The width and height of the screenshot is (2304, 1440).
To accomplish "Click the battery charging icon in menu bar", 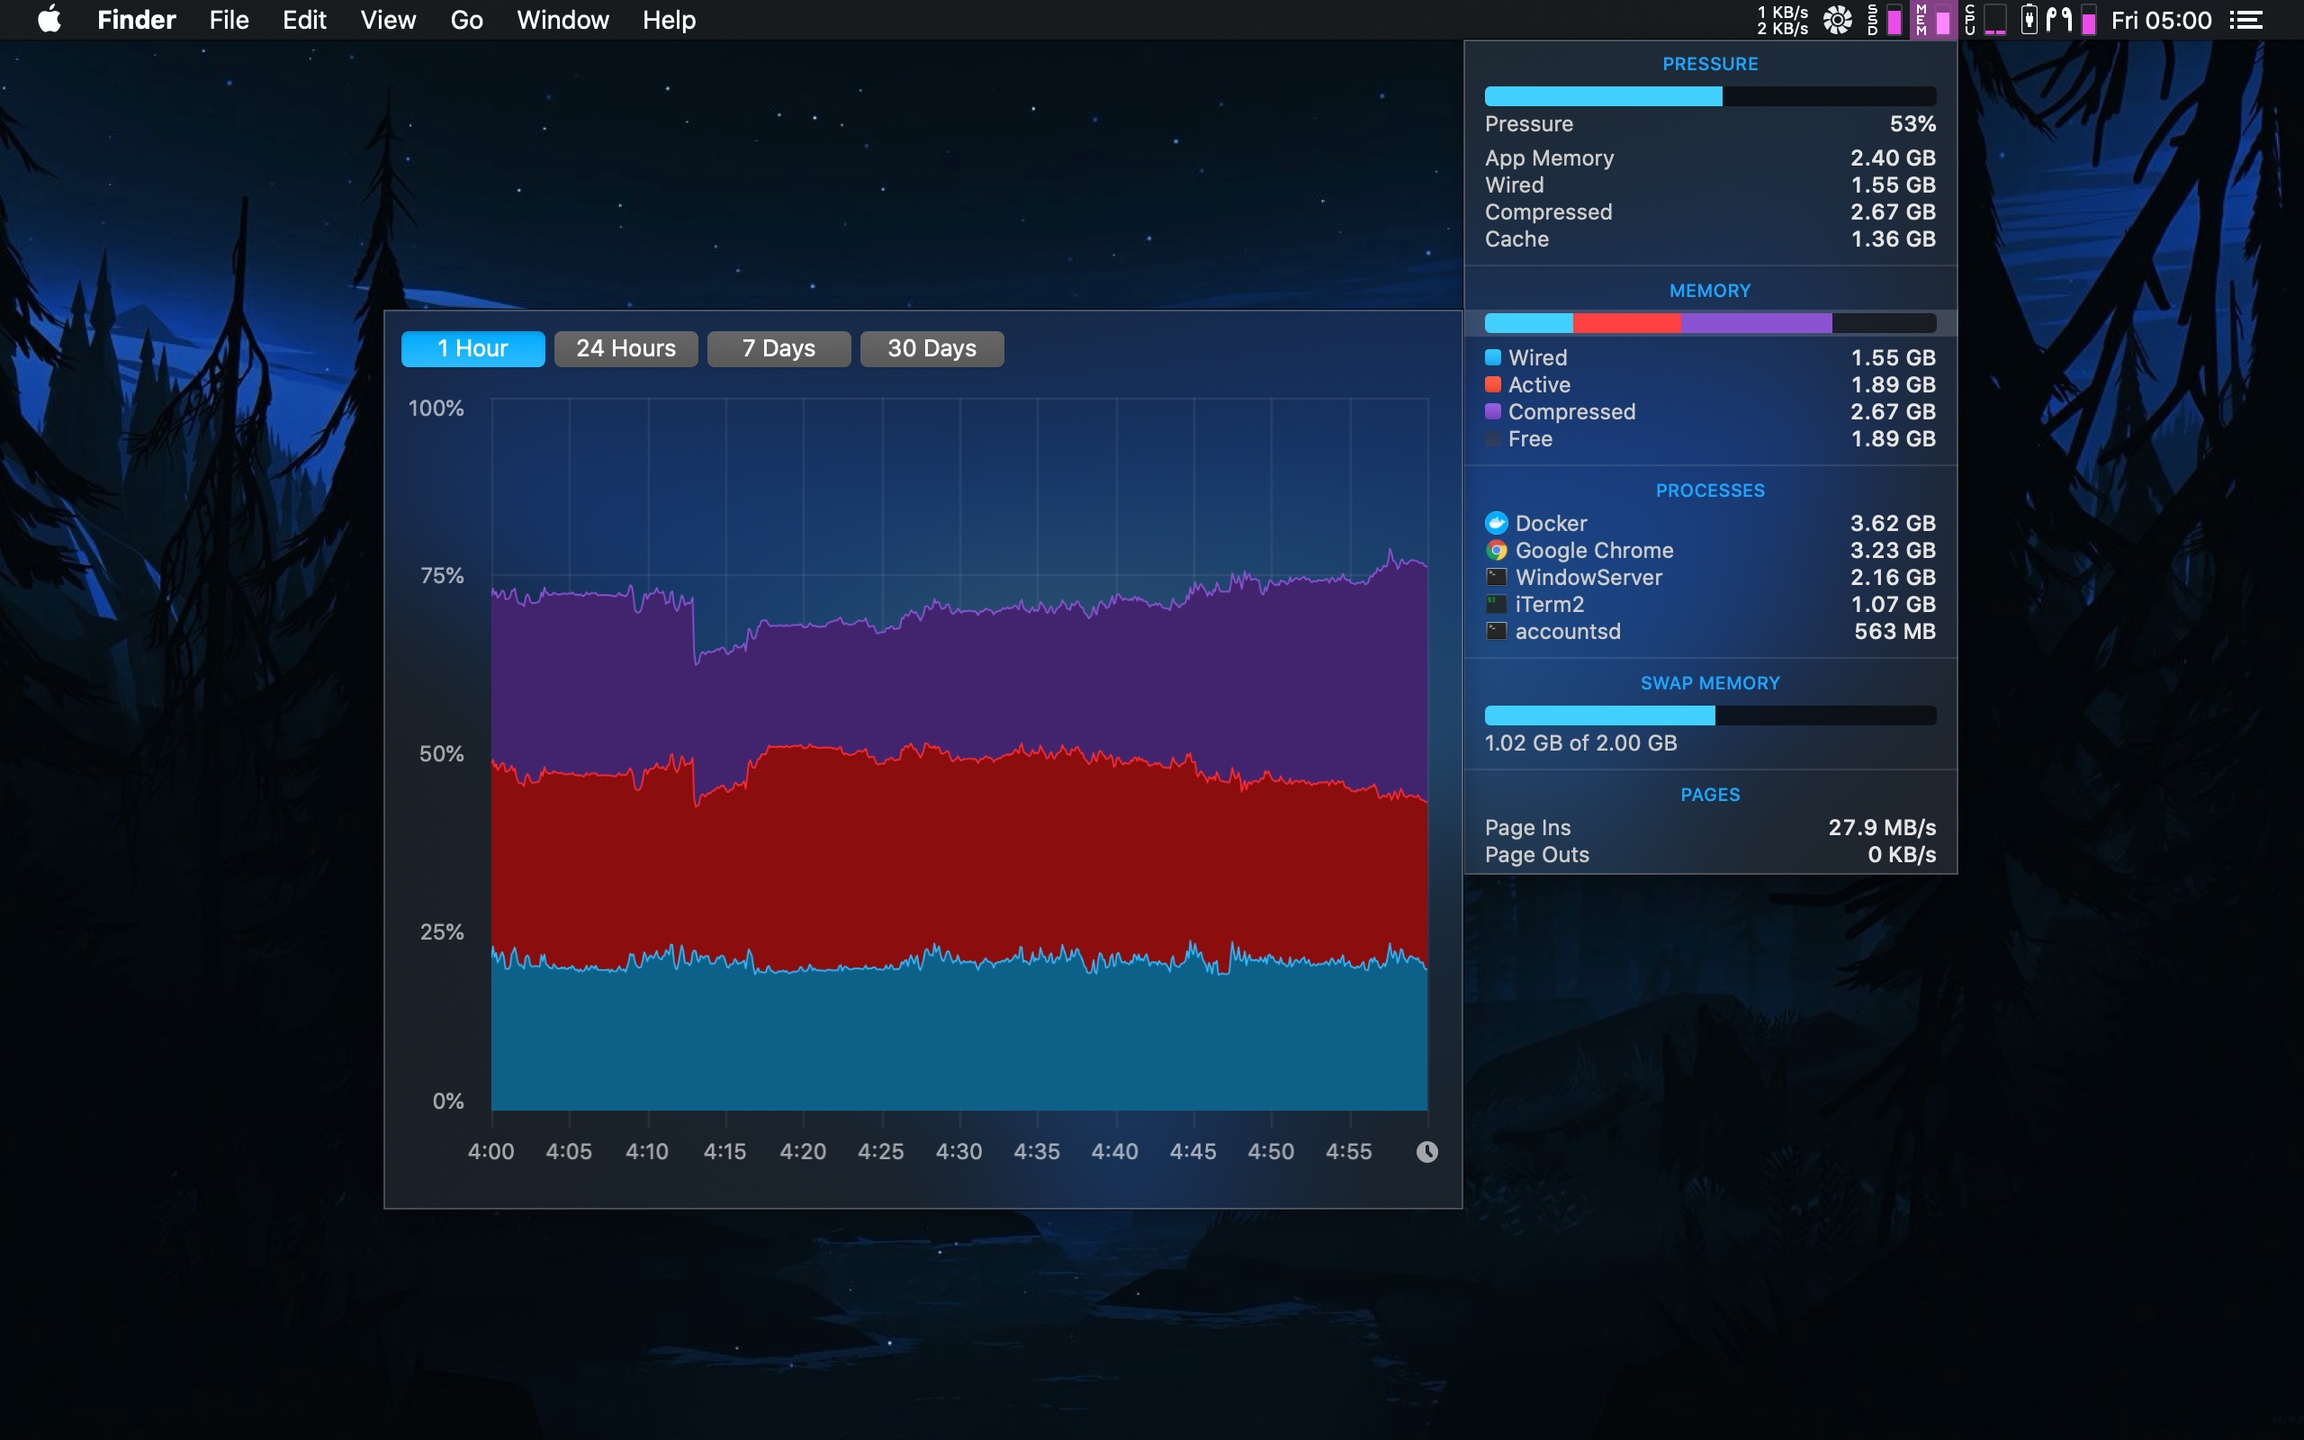I will point(2028,20).
